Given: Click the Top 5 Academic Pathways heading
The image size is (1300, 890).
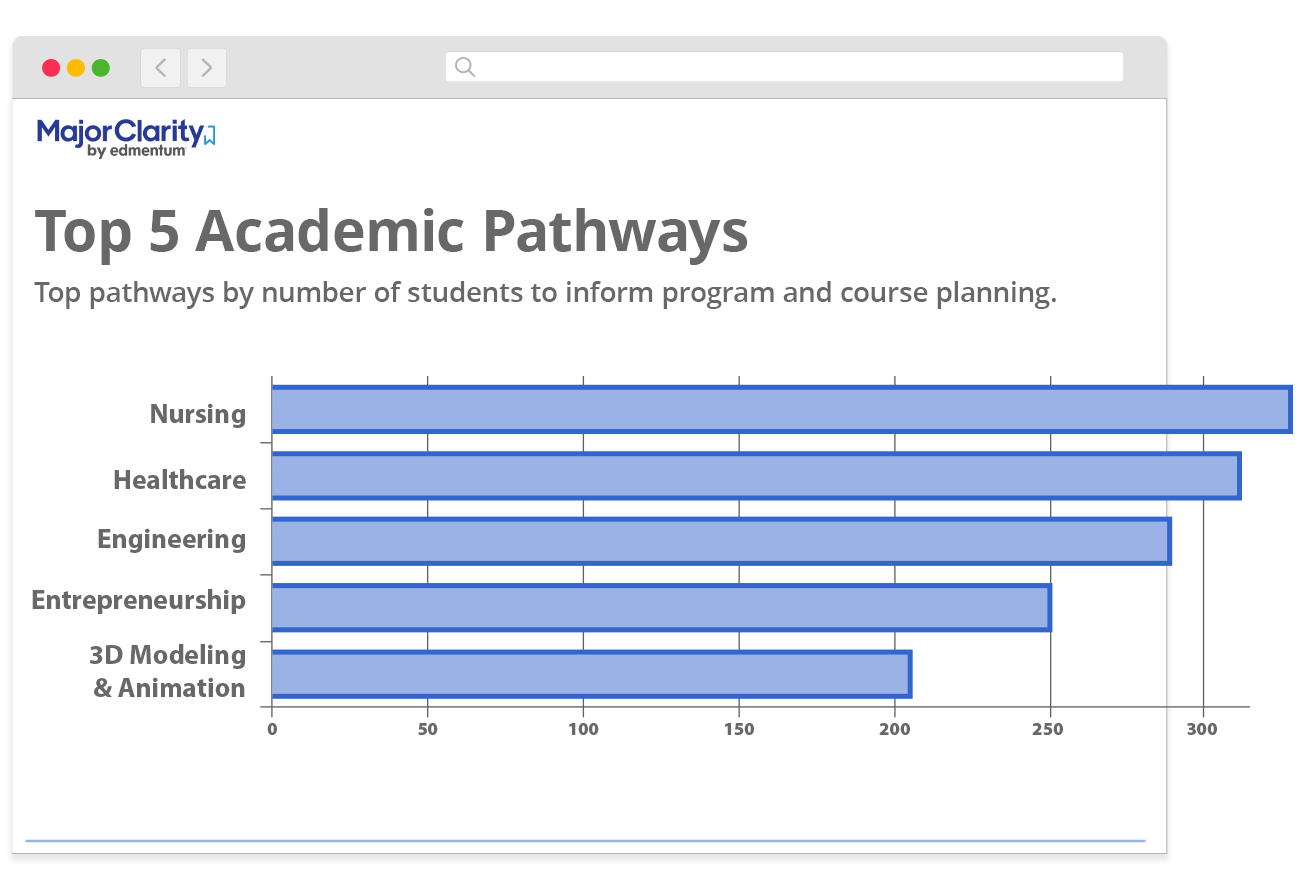Looking at the screenshot, I should coord(391,231).
